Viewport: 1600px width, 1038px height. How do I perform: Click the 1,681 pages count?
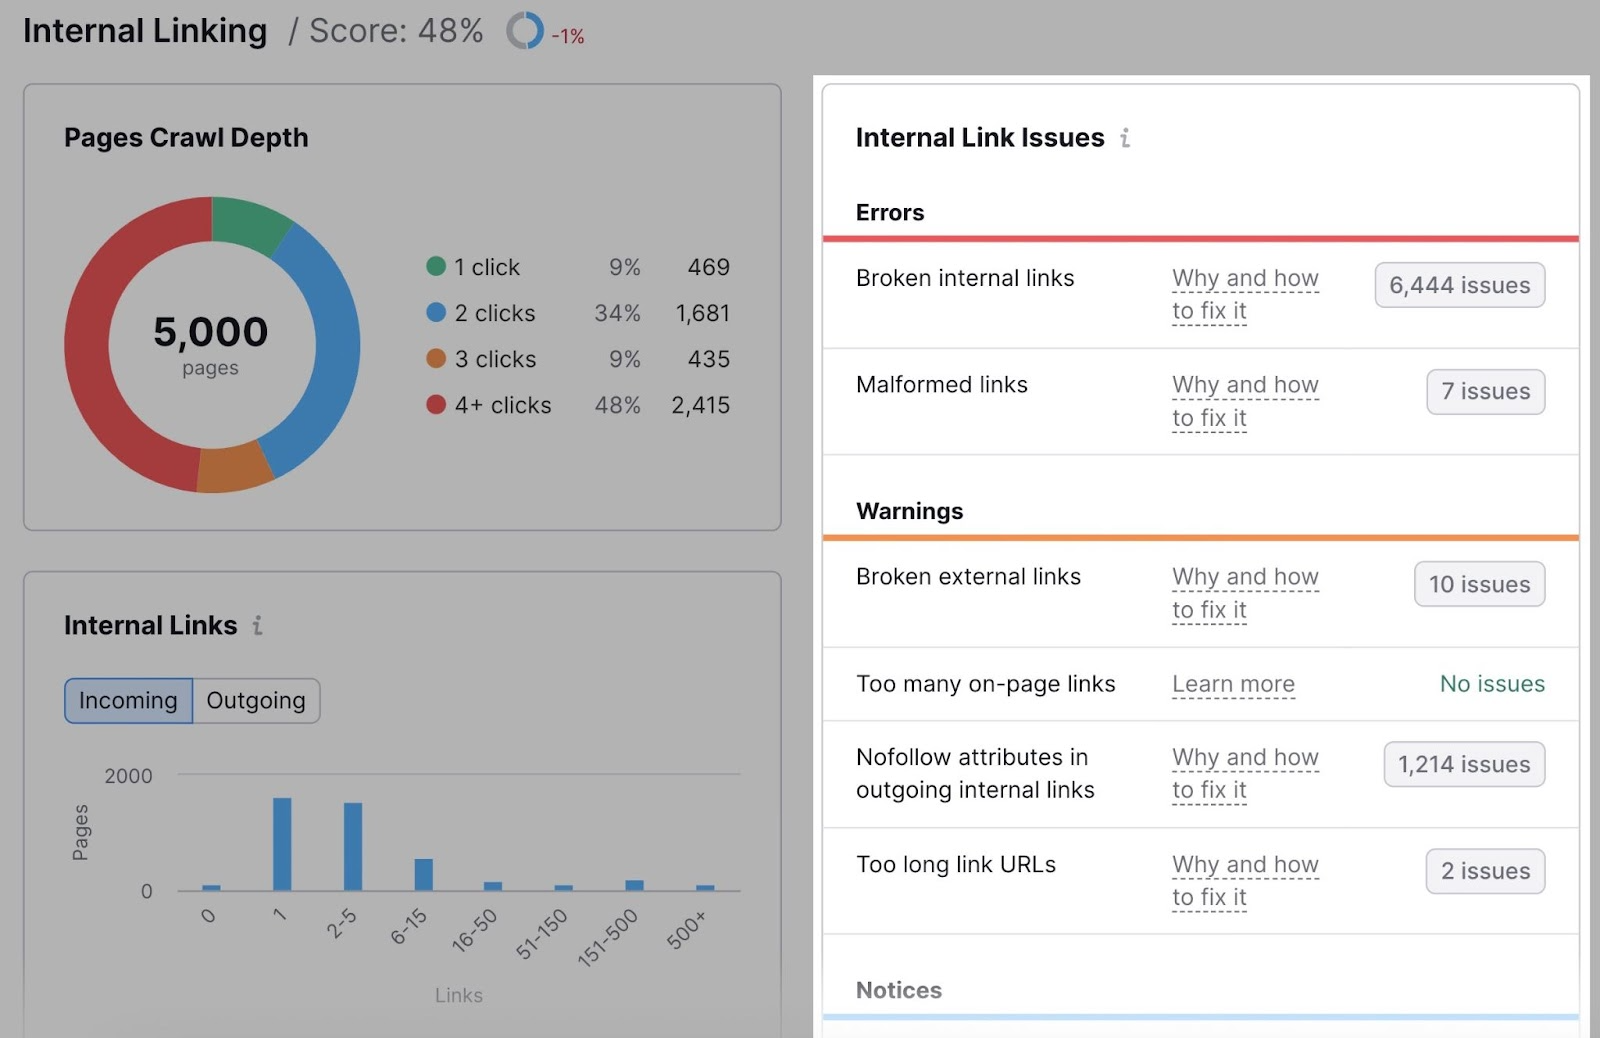tap(702, 313)
